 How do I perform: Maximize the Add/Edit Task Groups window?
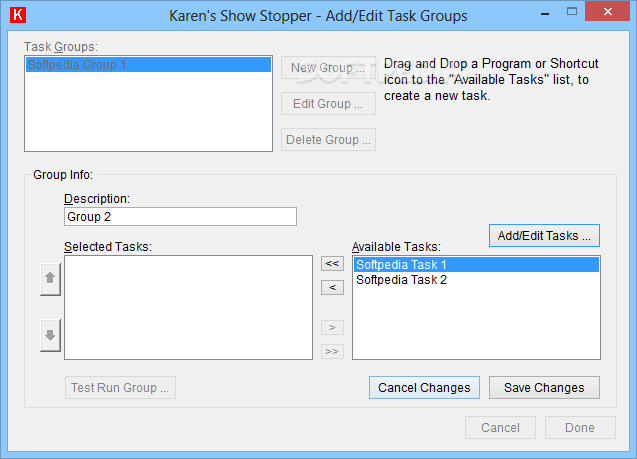[x=572, y=12]
